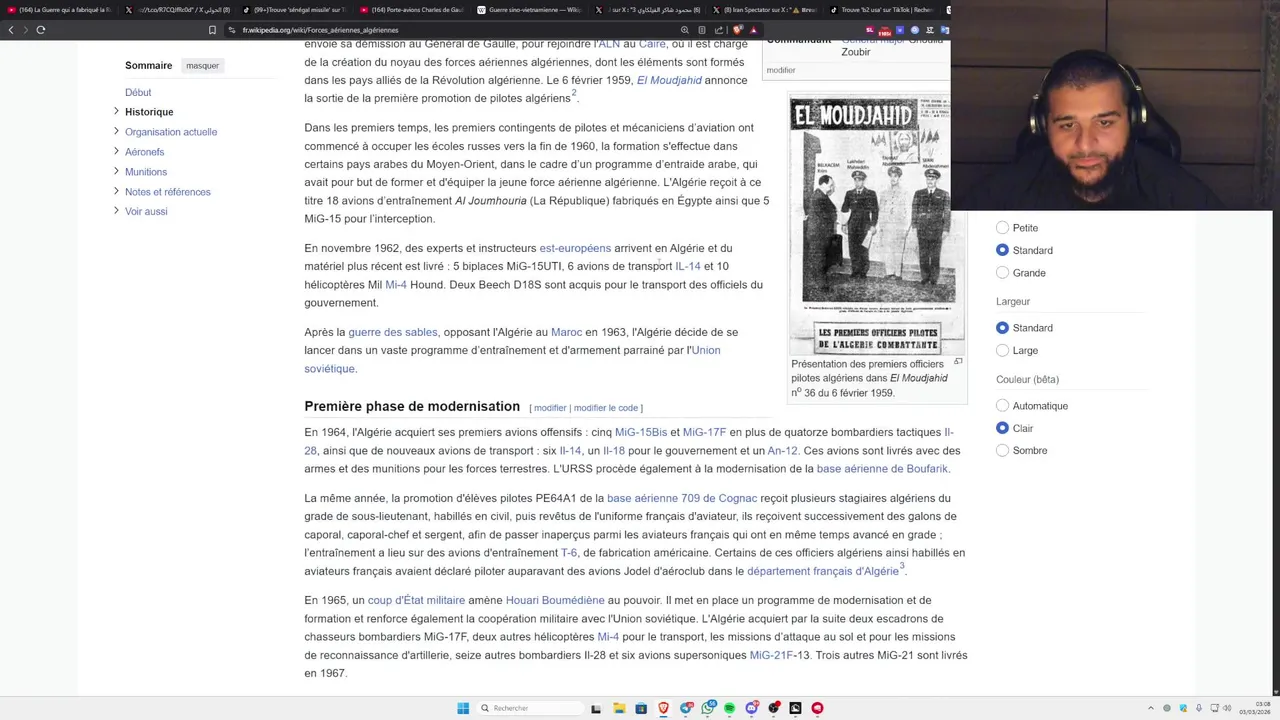Open est-européens link
1280x720 pixels.
pyautogui.click(x=575, y=248)
